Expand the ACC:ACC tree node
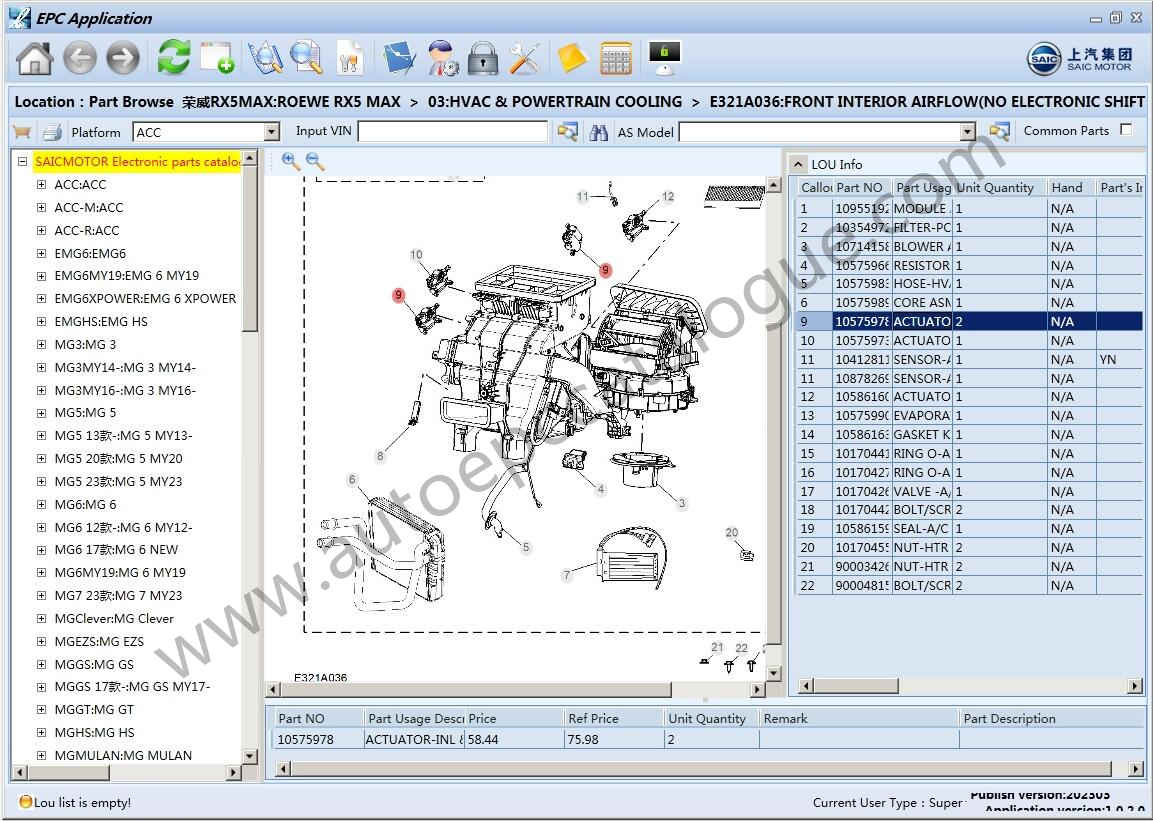Screen dimensions: 1153x821 (41, 184)
